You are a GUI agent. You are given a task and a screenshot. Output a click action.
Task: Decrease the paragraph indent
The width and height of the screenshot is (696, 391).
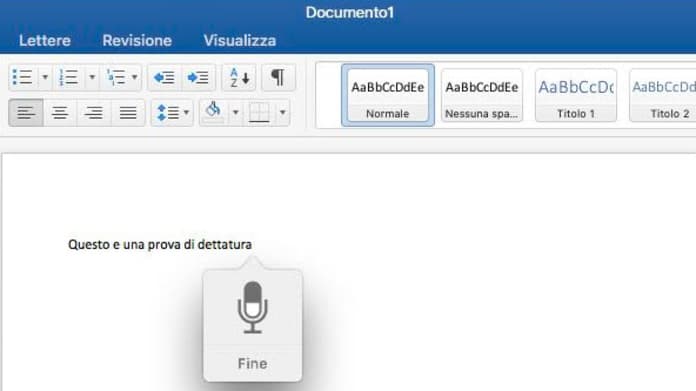[164, 78]
